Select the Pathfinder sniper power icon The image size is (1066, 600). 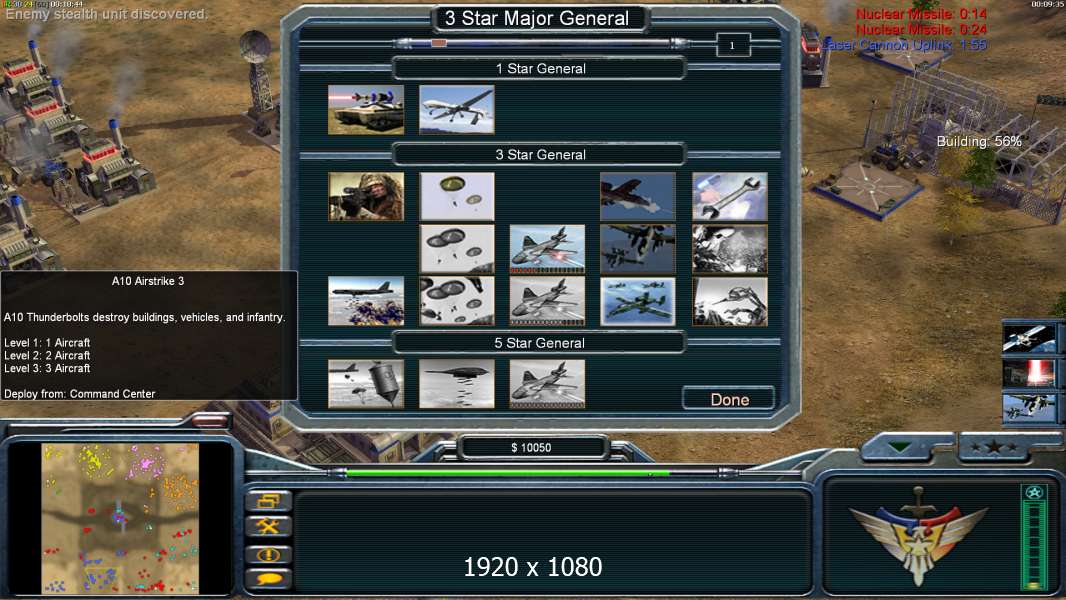tap(366, 196)
